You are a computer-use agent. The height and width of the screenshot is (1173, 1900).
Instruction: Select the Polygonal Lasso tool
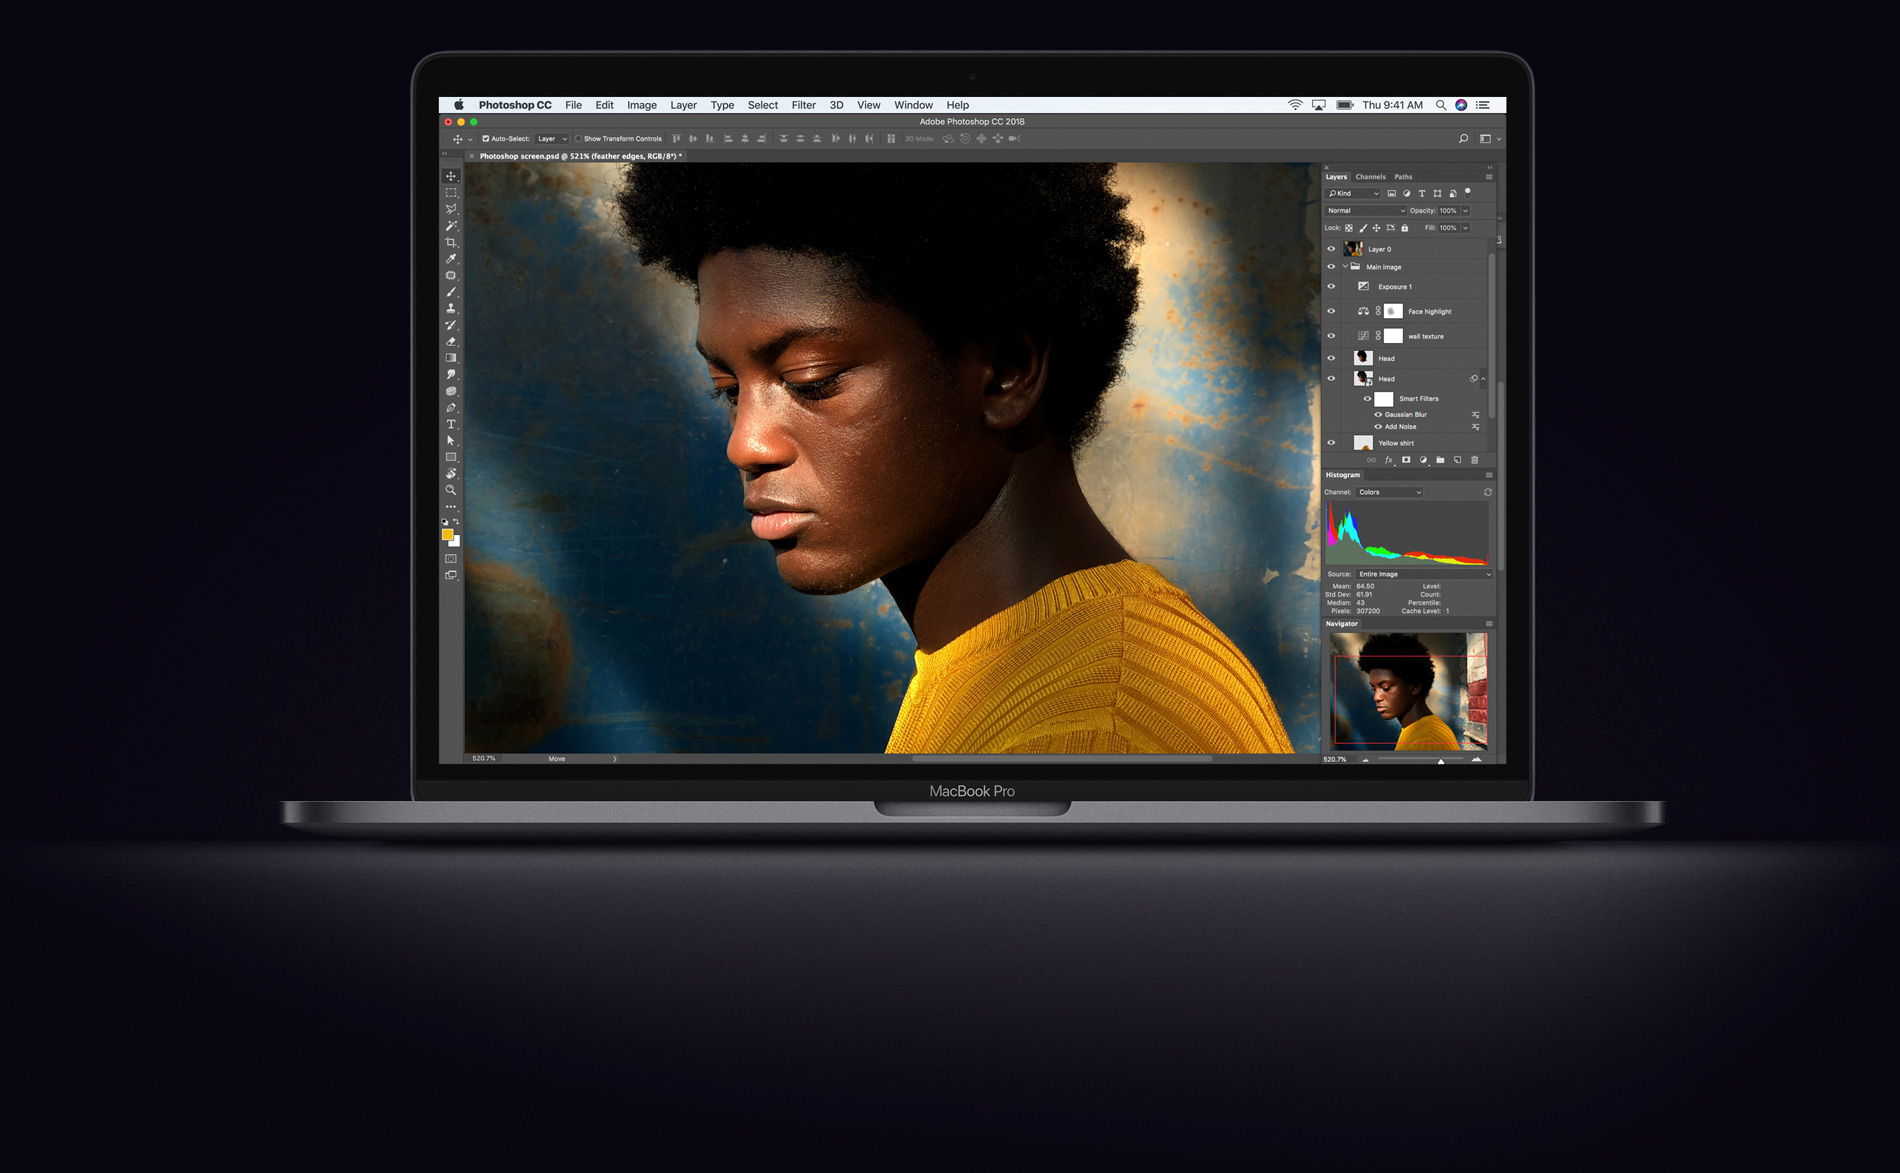451,209
